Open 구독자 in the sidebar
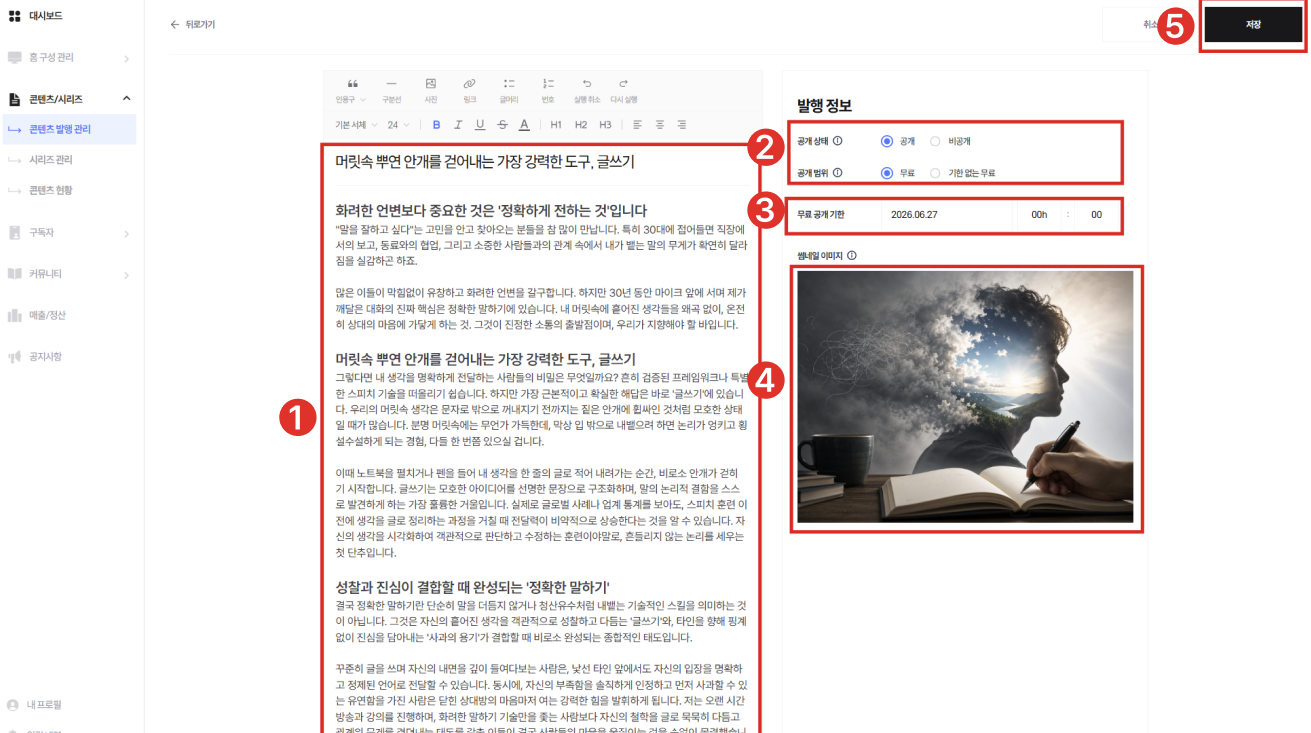Viewport: 1311px width, 733px height. 41,233
